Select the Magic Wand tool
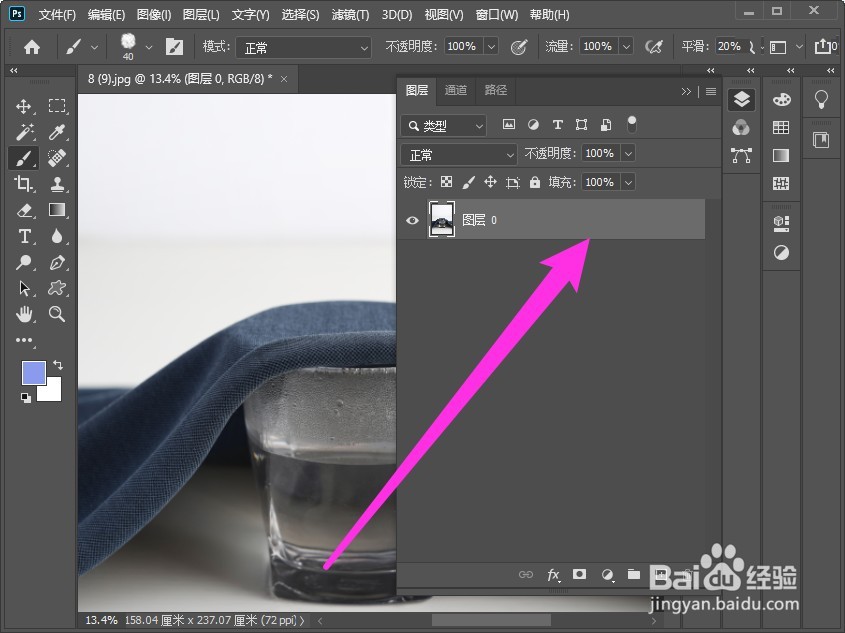This screenshot has height=633, width=845. tap(24, 132)
